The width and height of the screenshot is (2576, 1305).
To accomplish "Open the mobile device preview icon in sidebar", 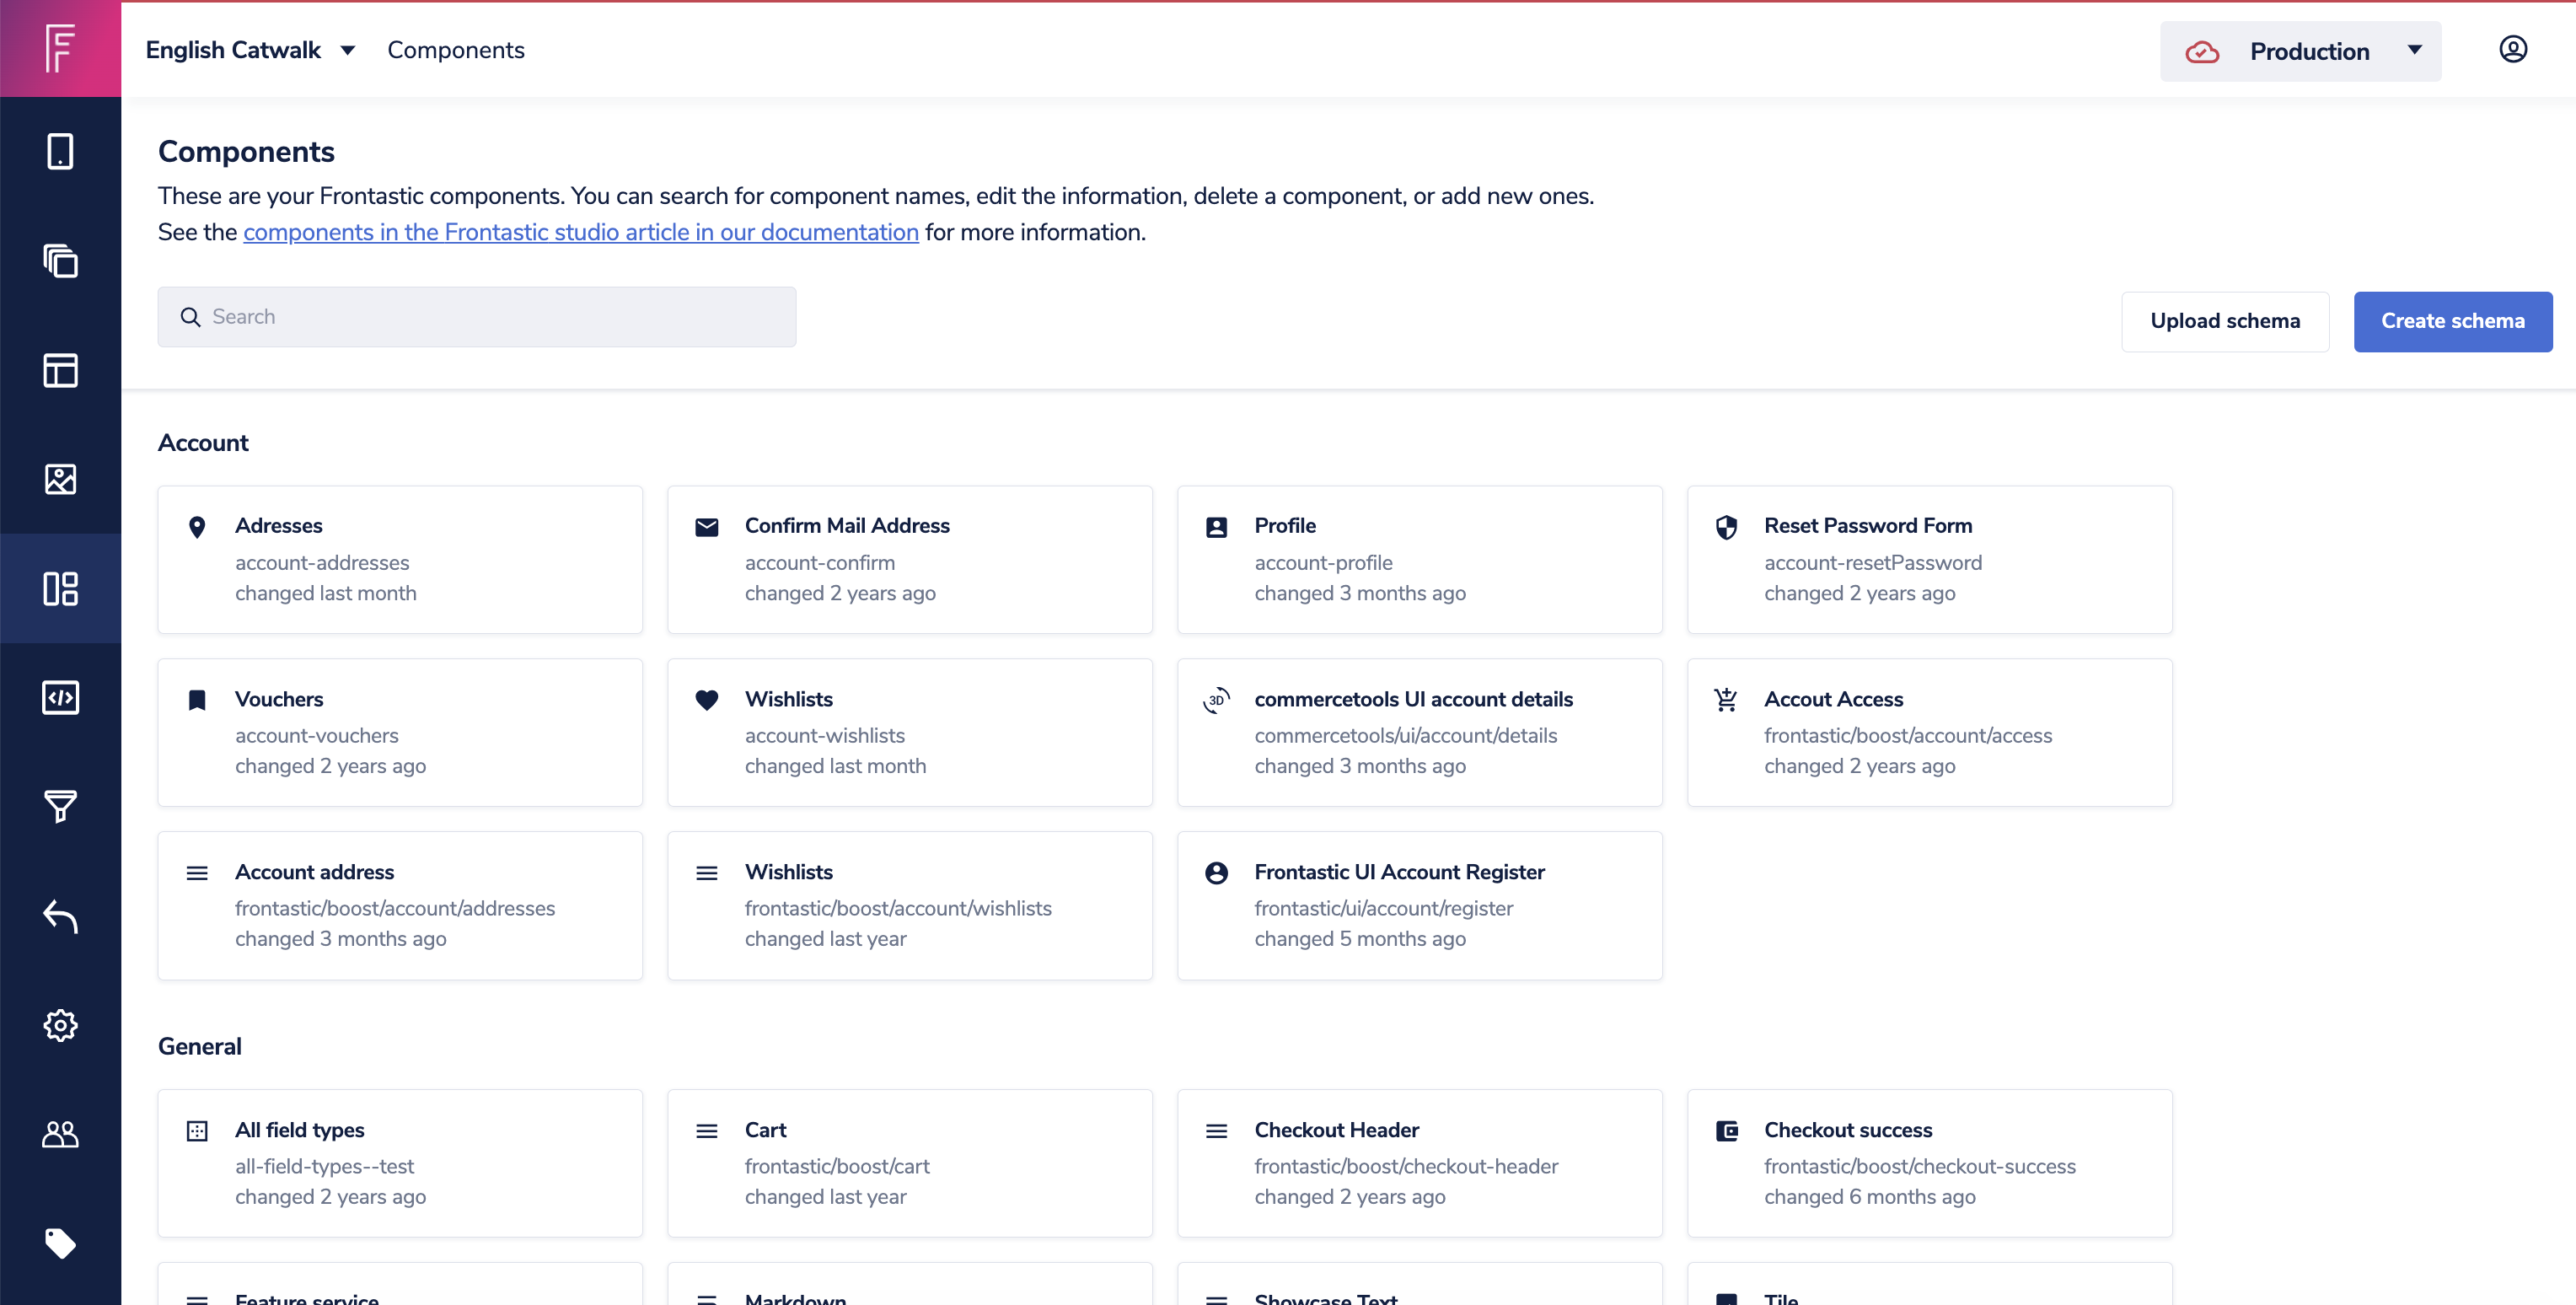I will [x=60, y=152].
